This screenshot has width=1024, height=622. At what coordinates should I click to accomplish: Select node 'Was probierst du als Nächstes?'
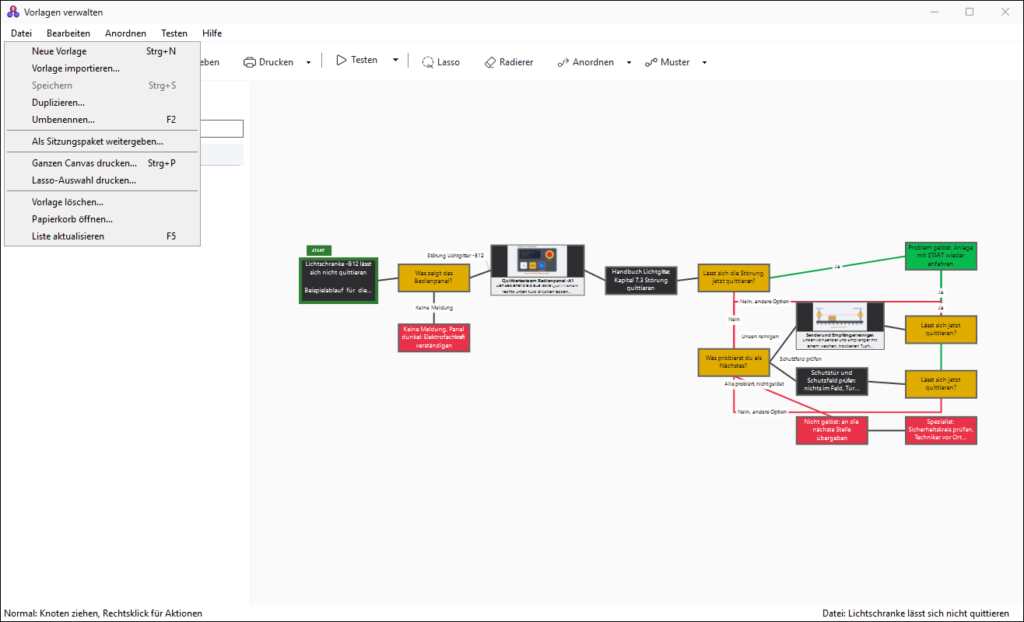tap(733, 362)
